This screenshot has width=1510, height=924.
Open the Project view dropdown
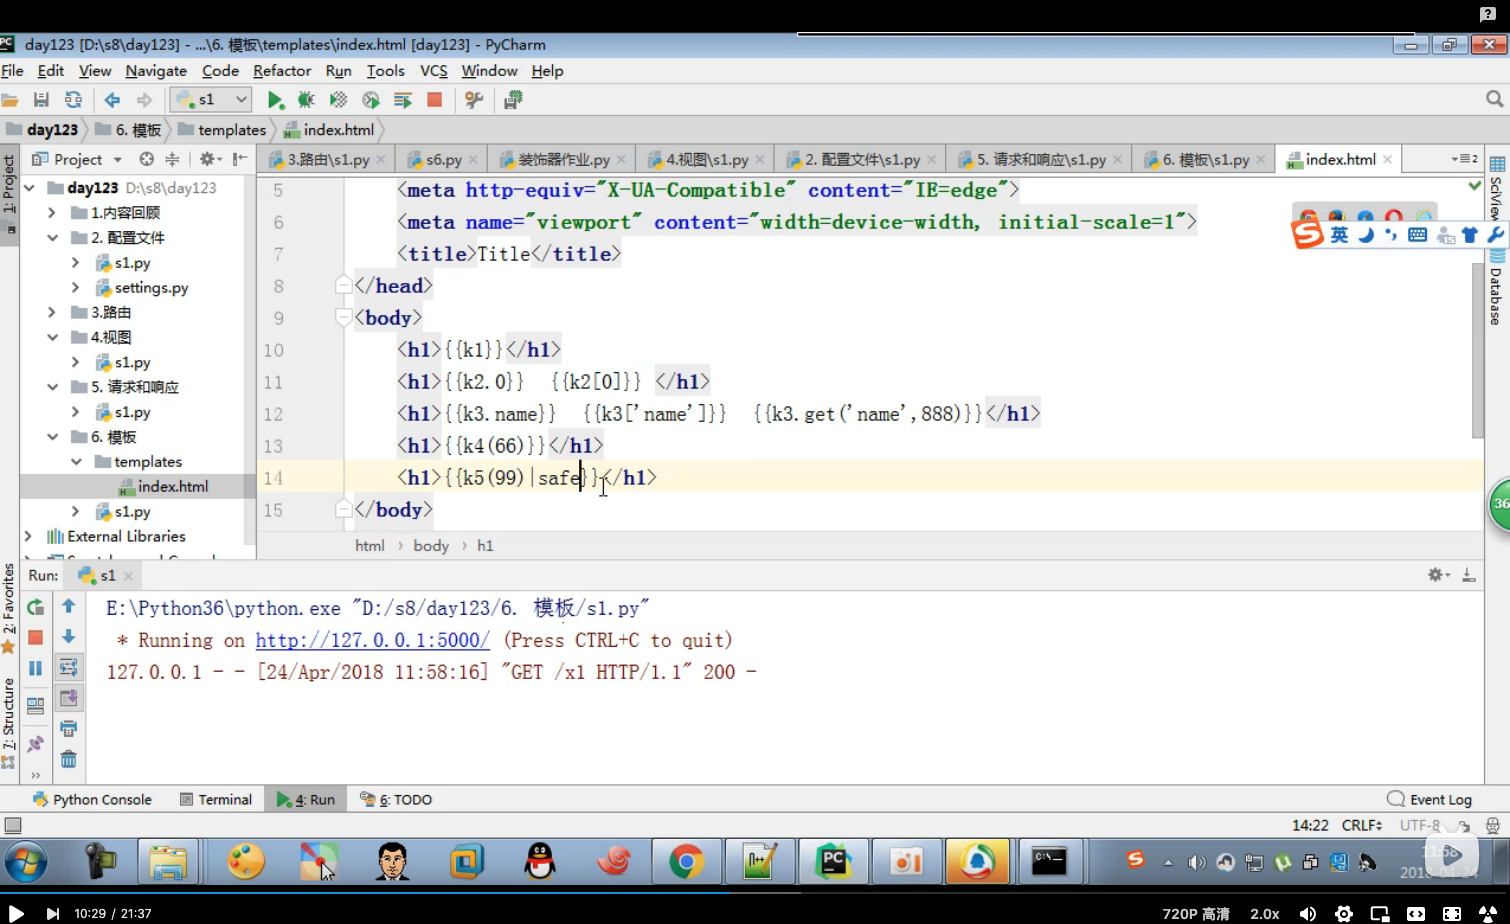77,159
